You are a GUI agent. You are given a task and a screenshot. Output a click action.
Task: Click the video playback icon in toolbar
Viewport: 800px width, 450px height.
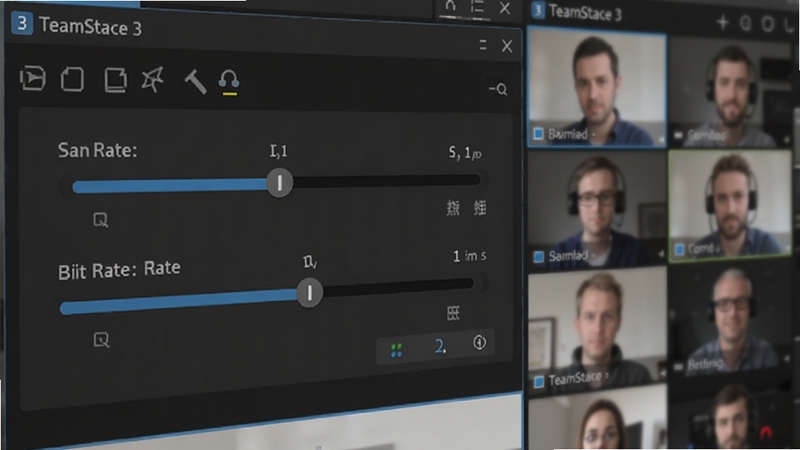(33, 79)
